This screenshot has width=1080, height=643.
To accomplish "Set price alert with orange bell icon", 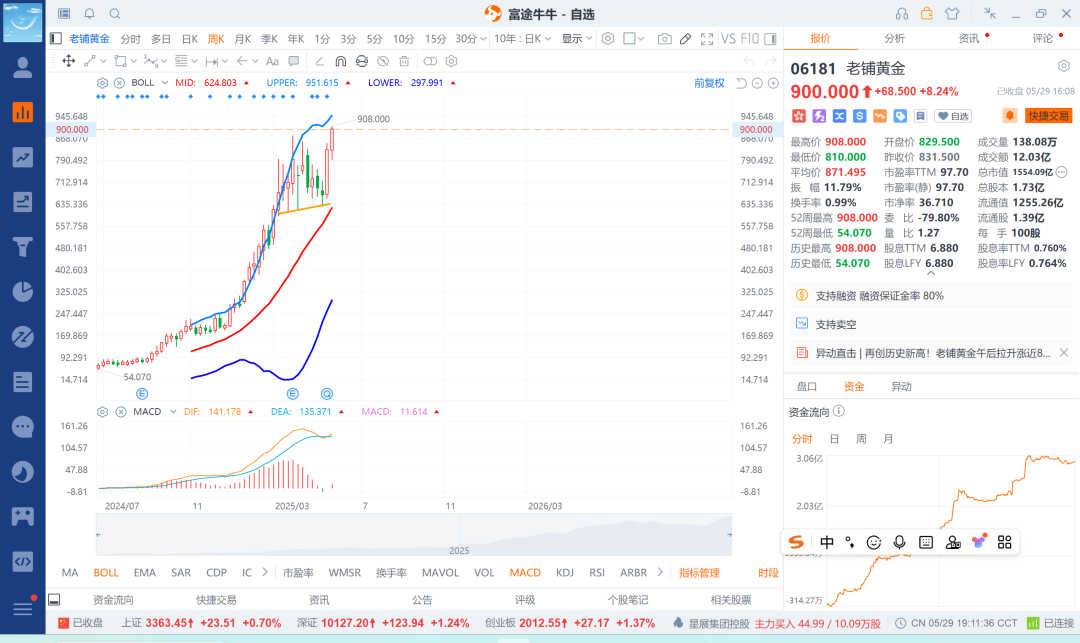I will pos(1010,116).
